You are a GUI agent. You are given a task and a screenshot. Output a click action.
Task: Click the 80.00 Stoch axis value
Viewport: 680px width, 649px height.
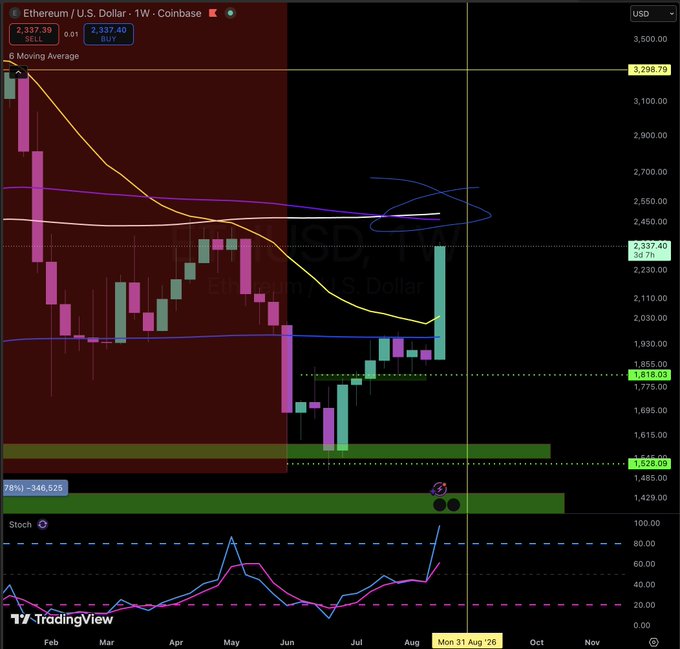(x=644, y=544)
